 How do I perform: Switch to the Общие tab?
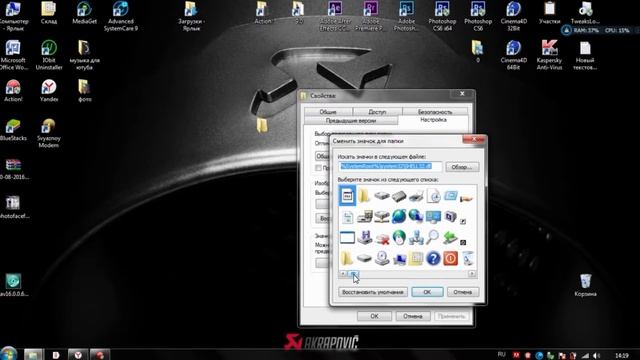[328, 111]
